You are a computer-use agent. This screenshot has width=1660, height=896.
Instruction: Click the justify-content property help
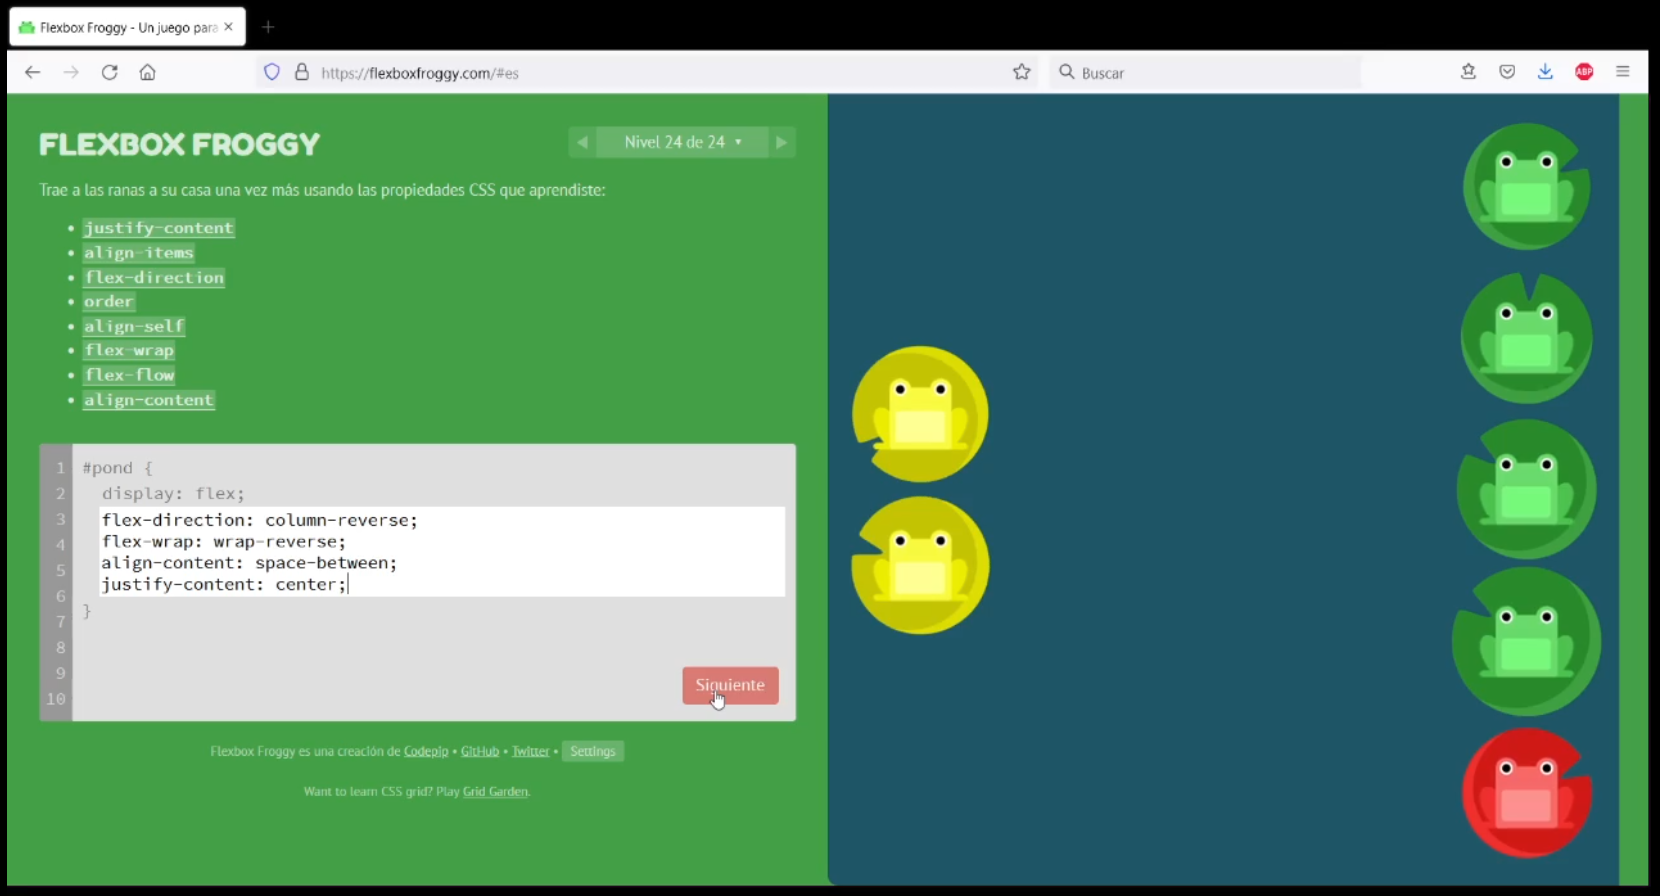click(x=159, y=228)
